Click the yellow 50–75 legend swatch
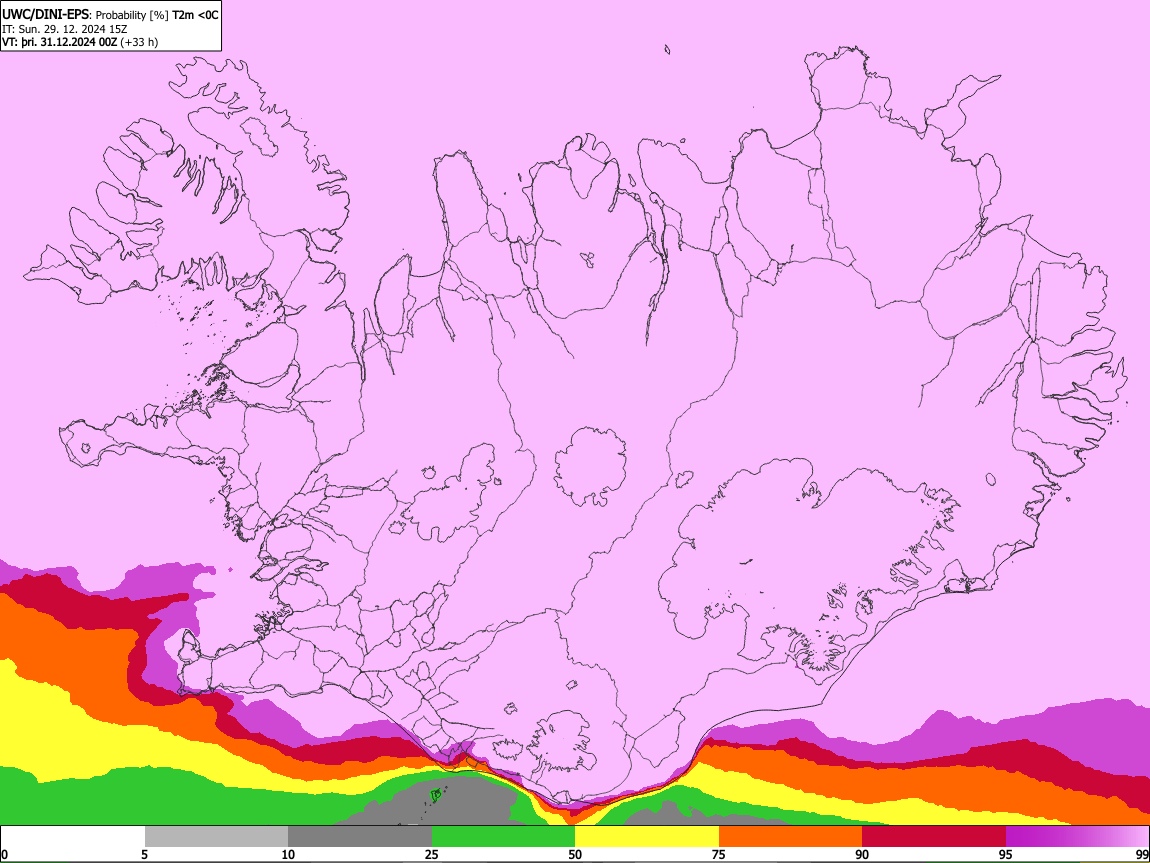Image resolution: width=1150 pixels, height=863 pixels. coord(647,837)
